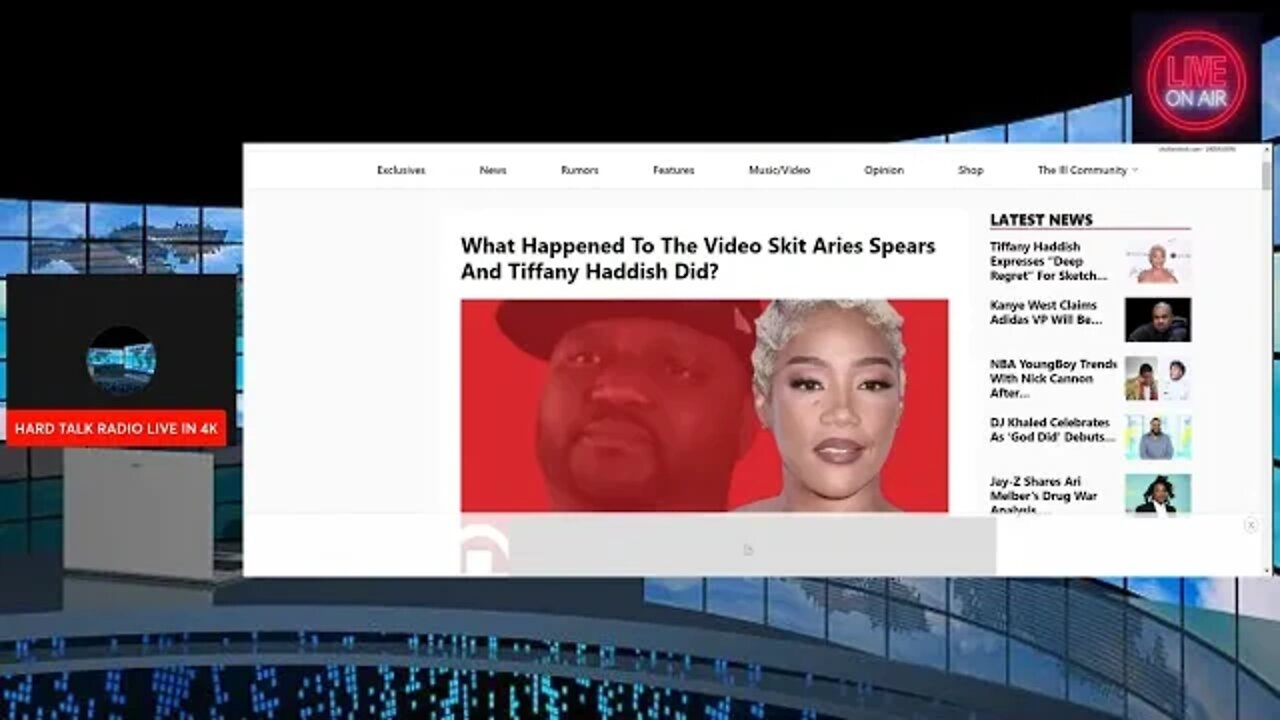This screenshot has width=1280, height=720.
Task: Click the Hard Talk Radio Live in 4K banner
Action: pyautogui.click(x=116, y=429)
